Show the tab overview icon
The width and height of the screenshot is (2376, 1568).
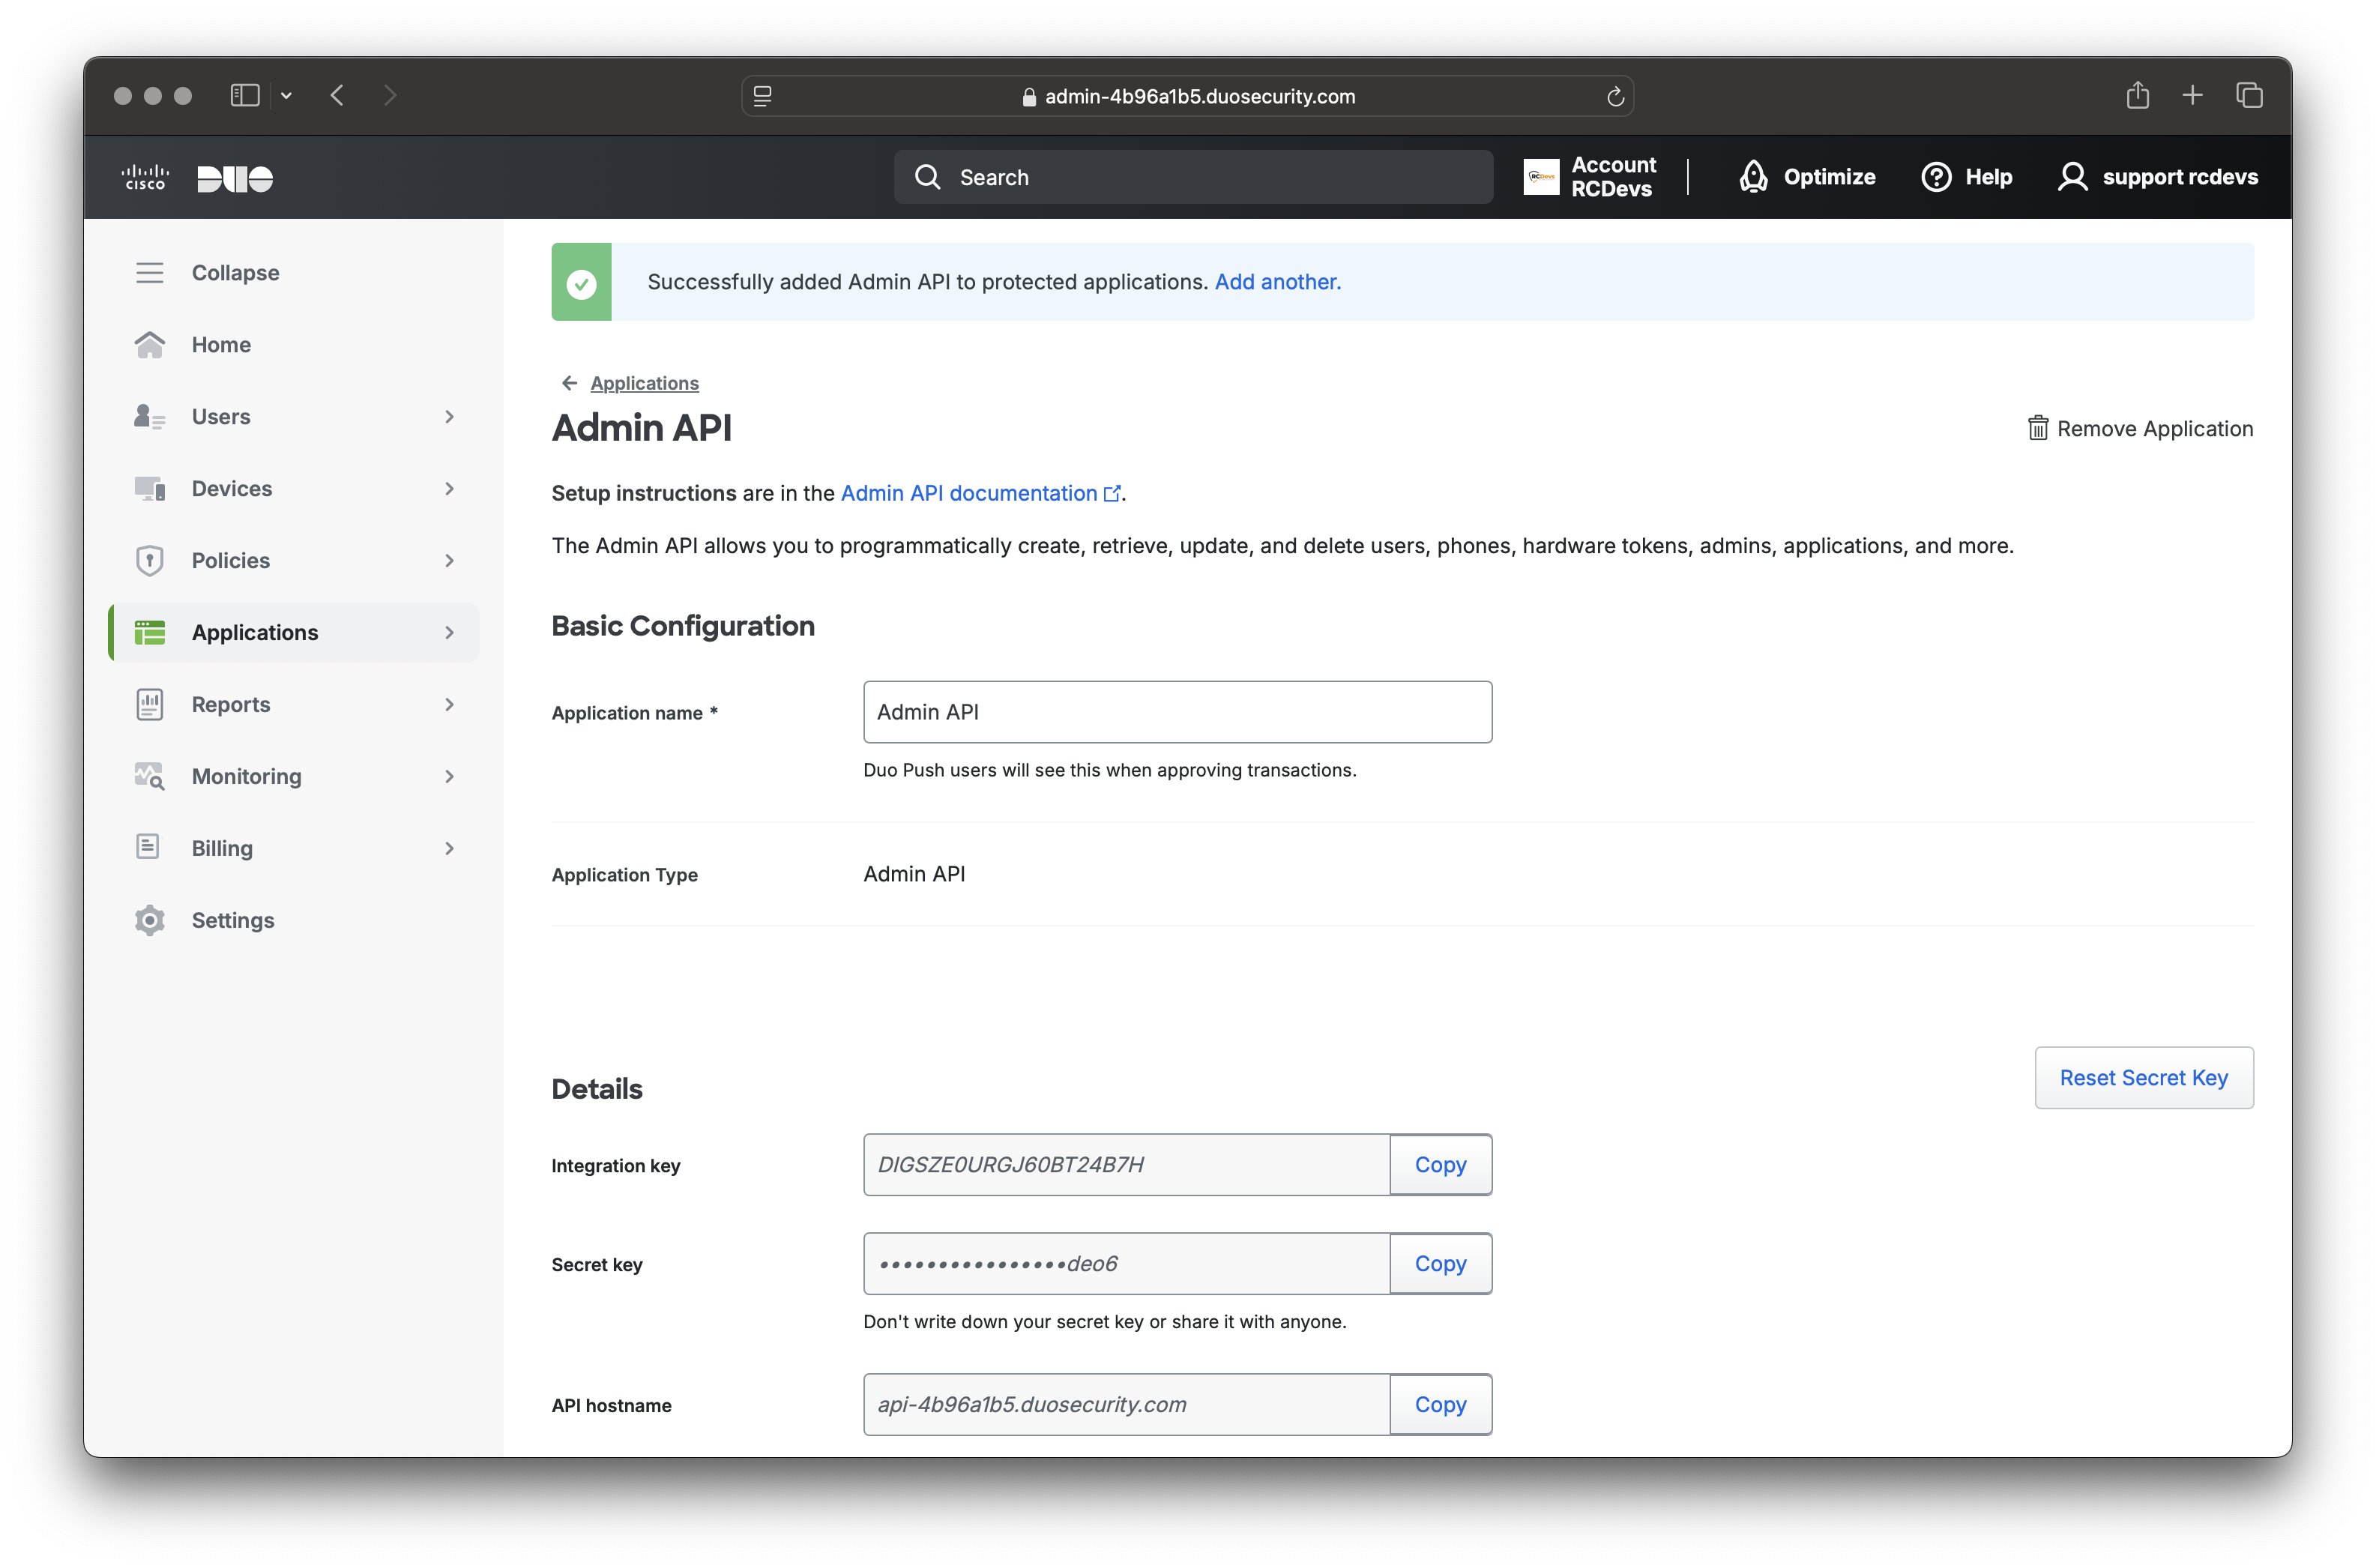coord(2249,96)
